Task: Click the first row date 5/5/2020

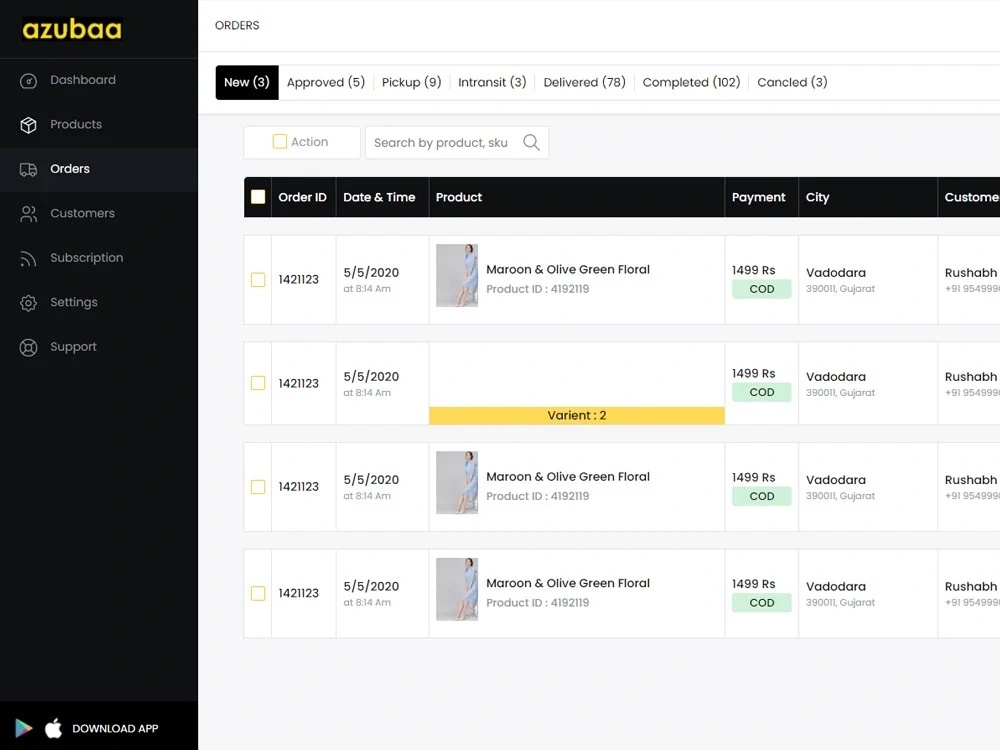Action: tap(371, 272)
